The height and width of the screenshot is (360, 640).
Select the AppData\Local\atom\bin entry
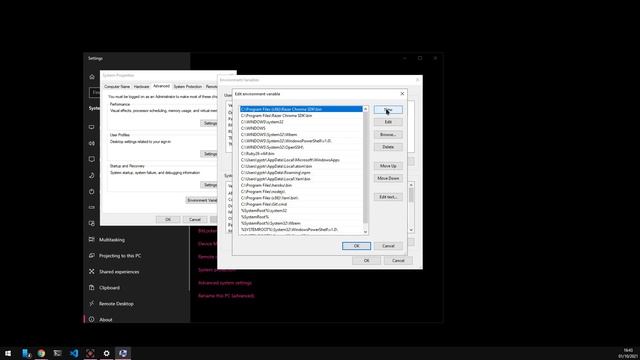tap(301, 166)
